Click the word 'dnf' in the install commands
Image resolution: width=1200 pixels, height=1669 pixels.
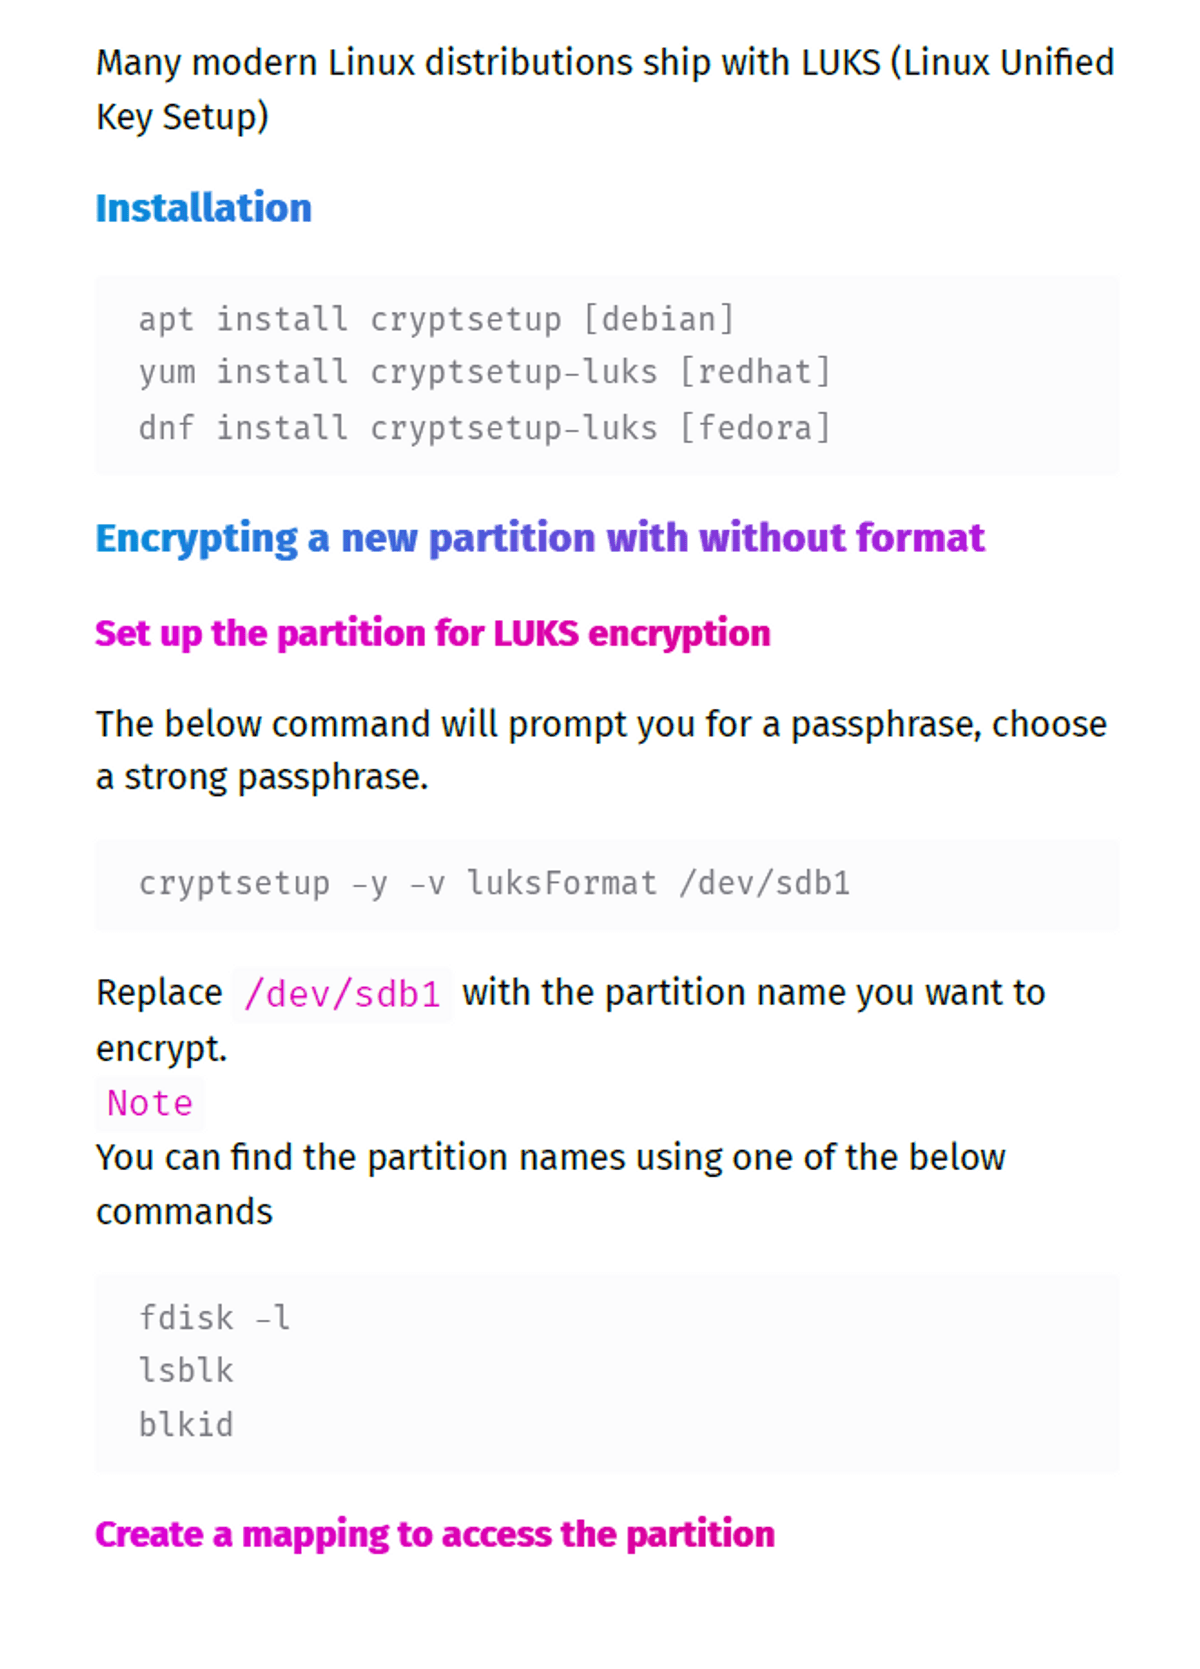[x=166, y=428]
